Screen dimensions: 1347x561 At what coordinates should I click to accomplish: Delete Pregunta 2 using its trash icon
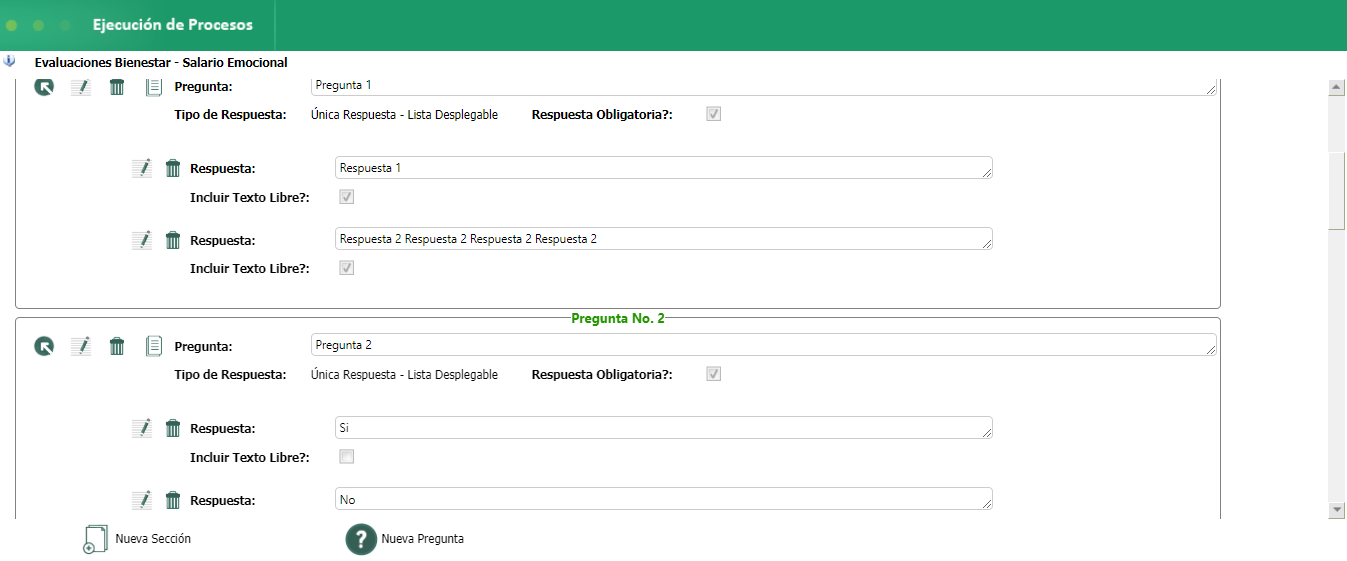(x=117, y=346)
